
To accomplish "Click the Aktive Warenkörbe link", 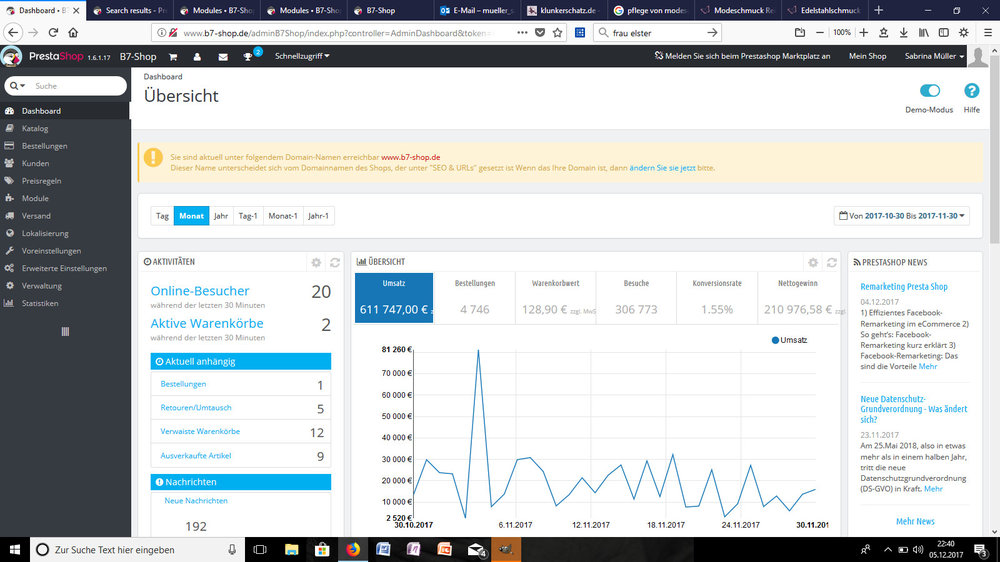I will coord(207,323).
